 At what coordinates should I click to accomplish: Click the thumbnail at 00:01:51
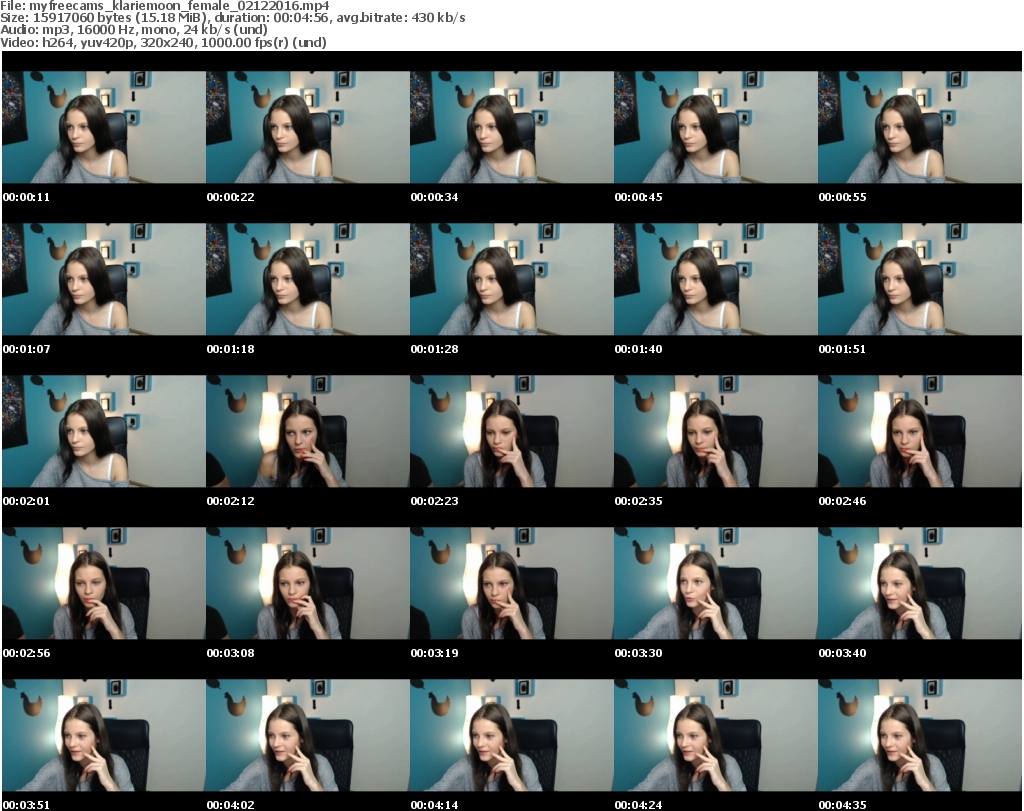pos(919,278)
